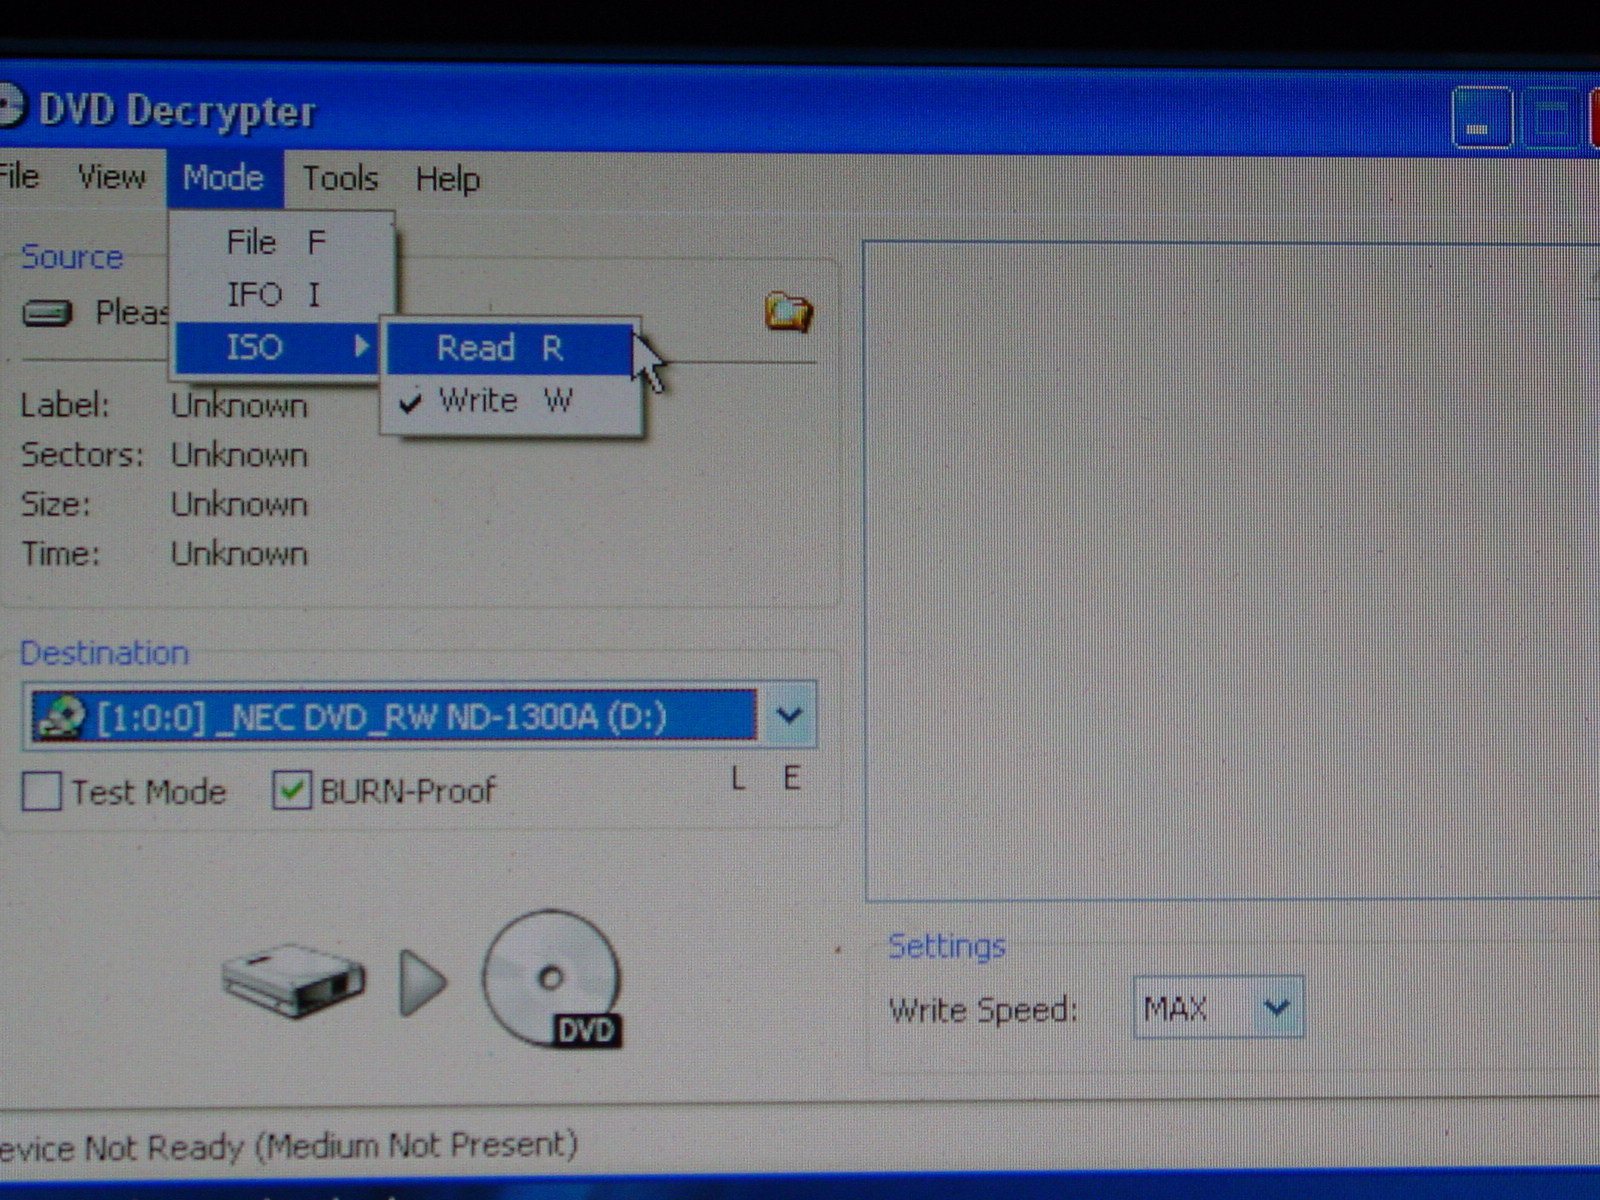Click the Write Speed label

pyautogui.click(x=983, y=1010)
